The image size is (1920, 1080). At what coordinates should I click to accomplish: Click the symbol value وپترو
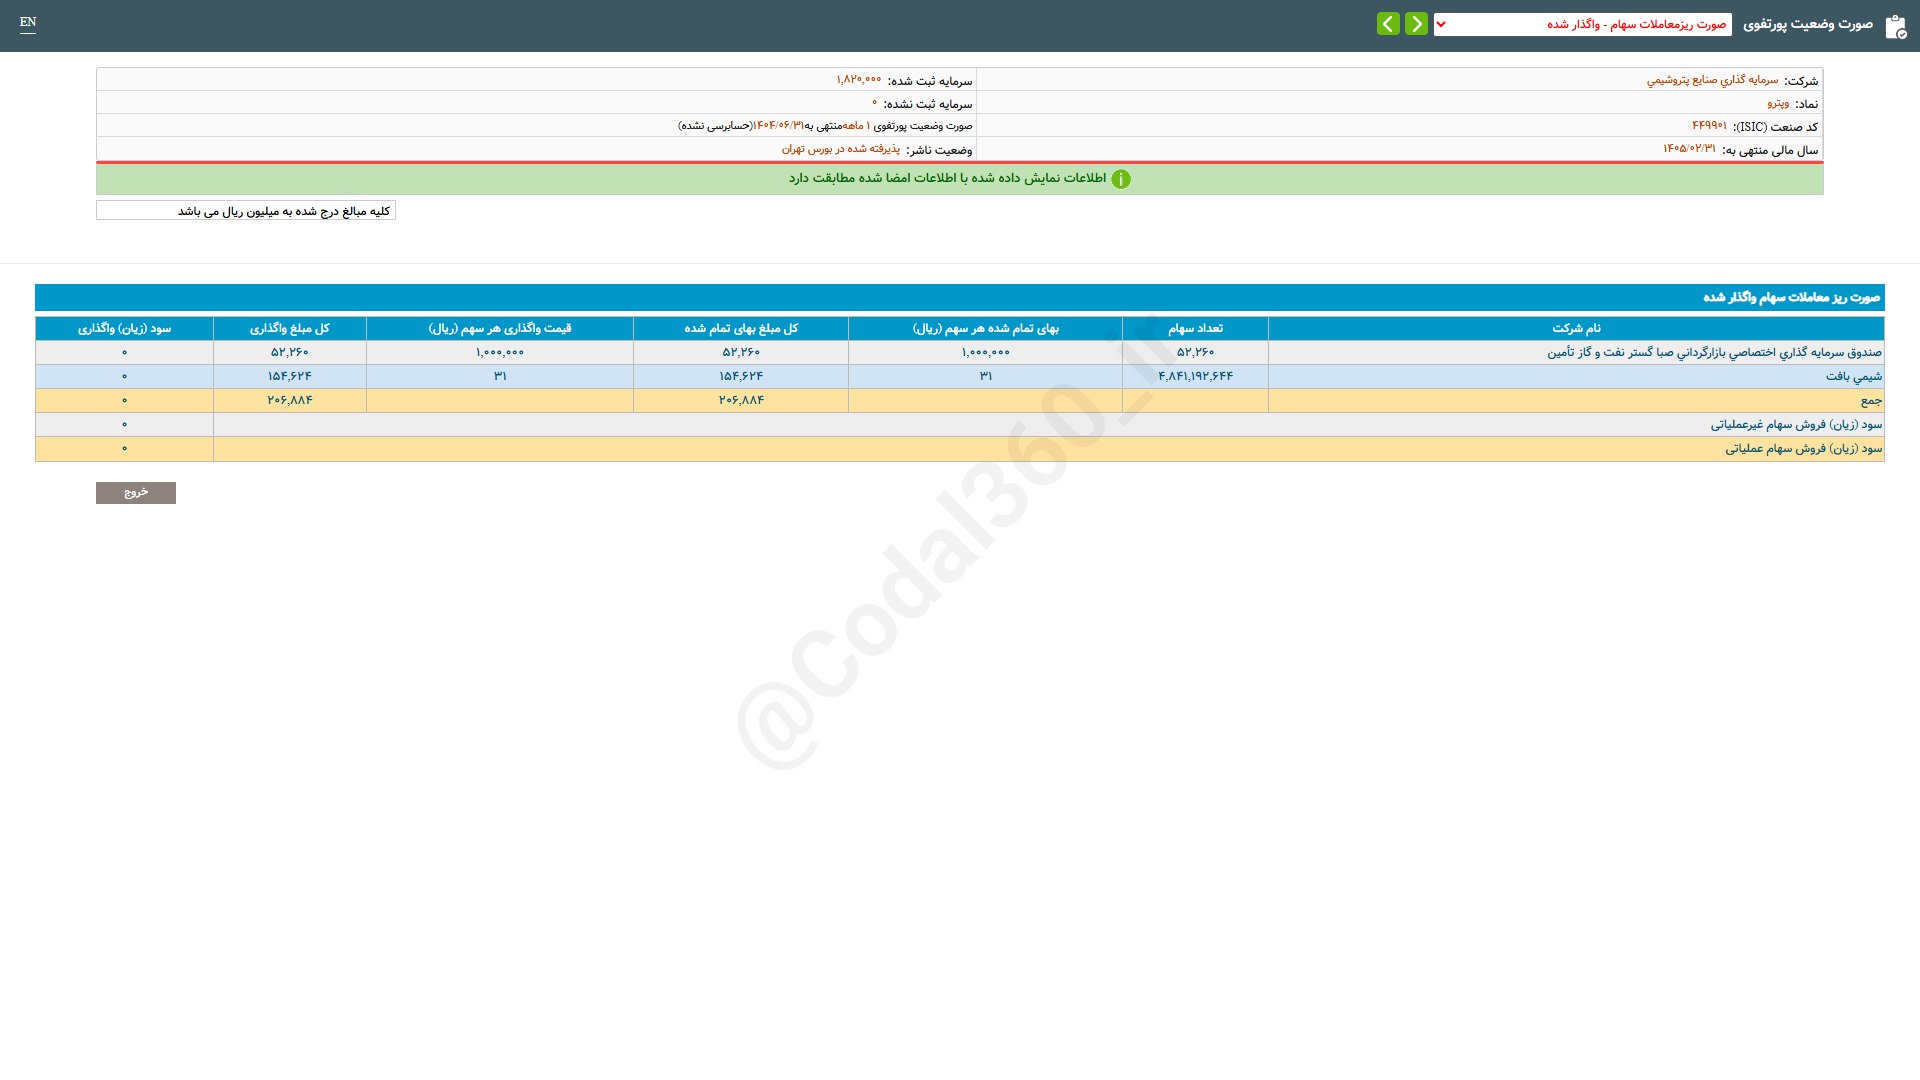(1777, 103)
